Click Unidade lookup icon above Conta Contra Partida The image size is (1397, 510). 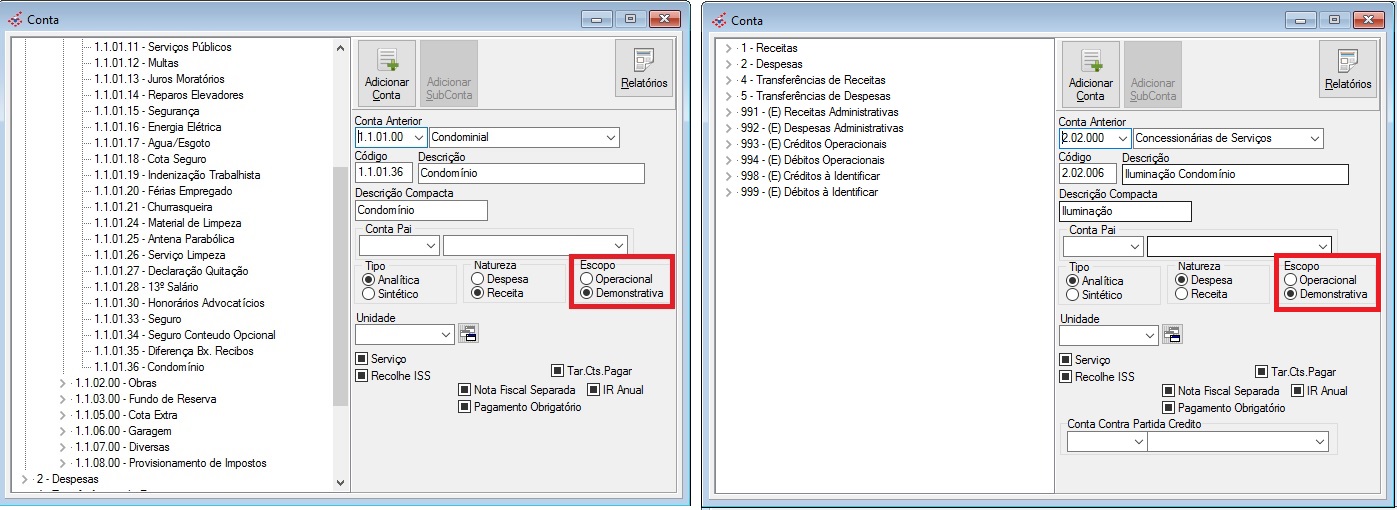pyautogui.click(x=1172, y=335)
